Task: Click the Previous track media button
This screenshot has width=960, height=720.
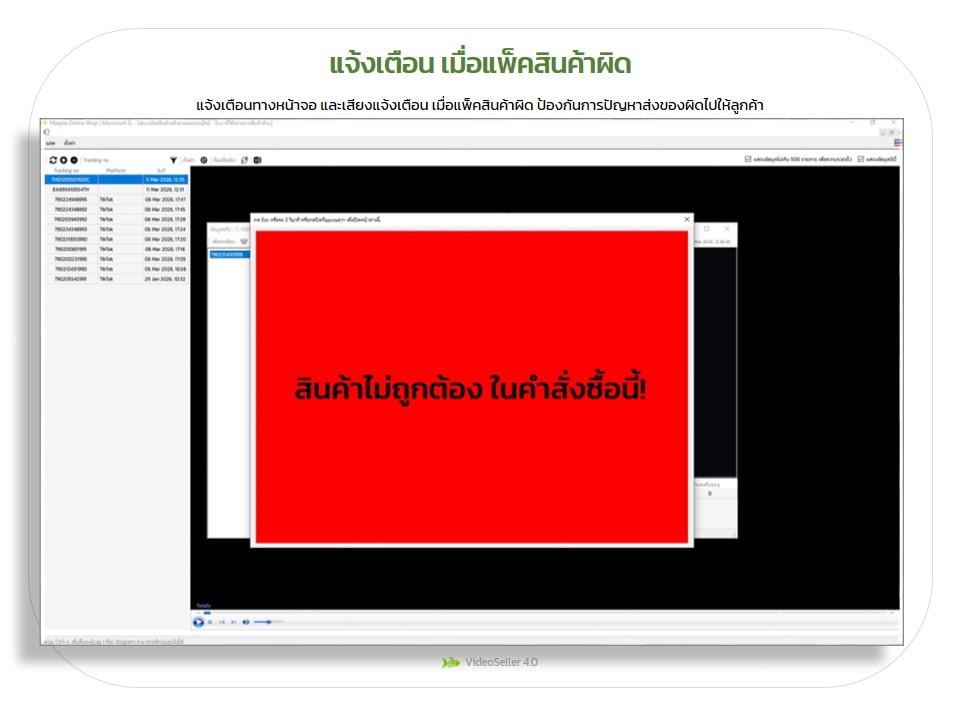Action: pos(222,622)
